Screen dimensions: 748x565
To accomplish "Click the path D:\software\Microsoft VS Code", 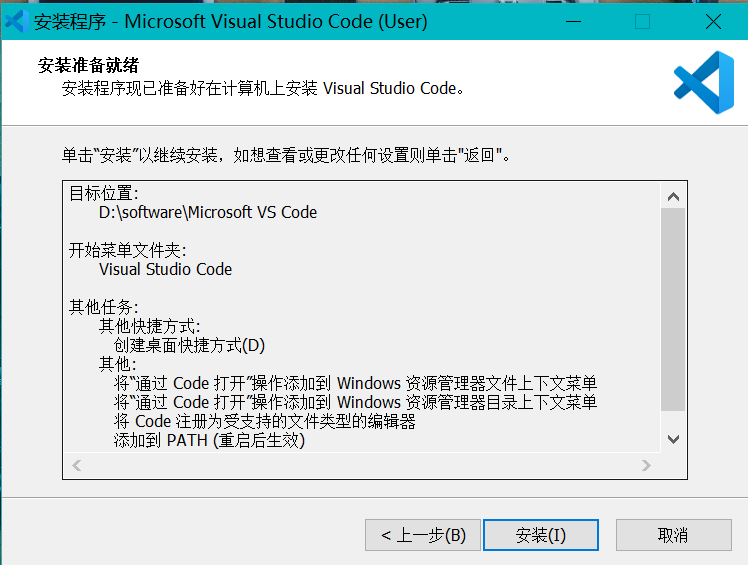I will tap(208, 212).
